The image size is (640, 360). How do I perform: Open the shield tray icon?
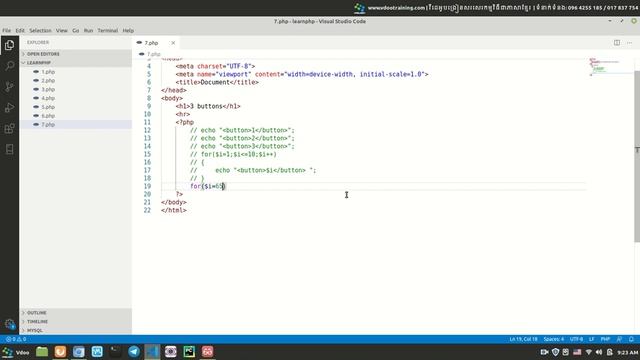click(x=555, y=352)
